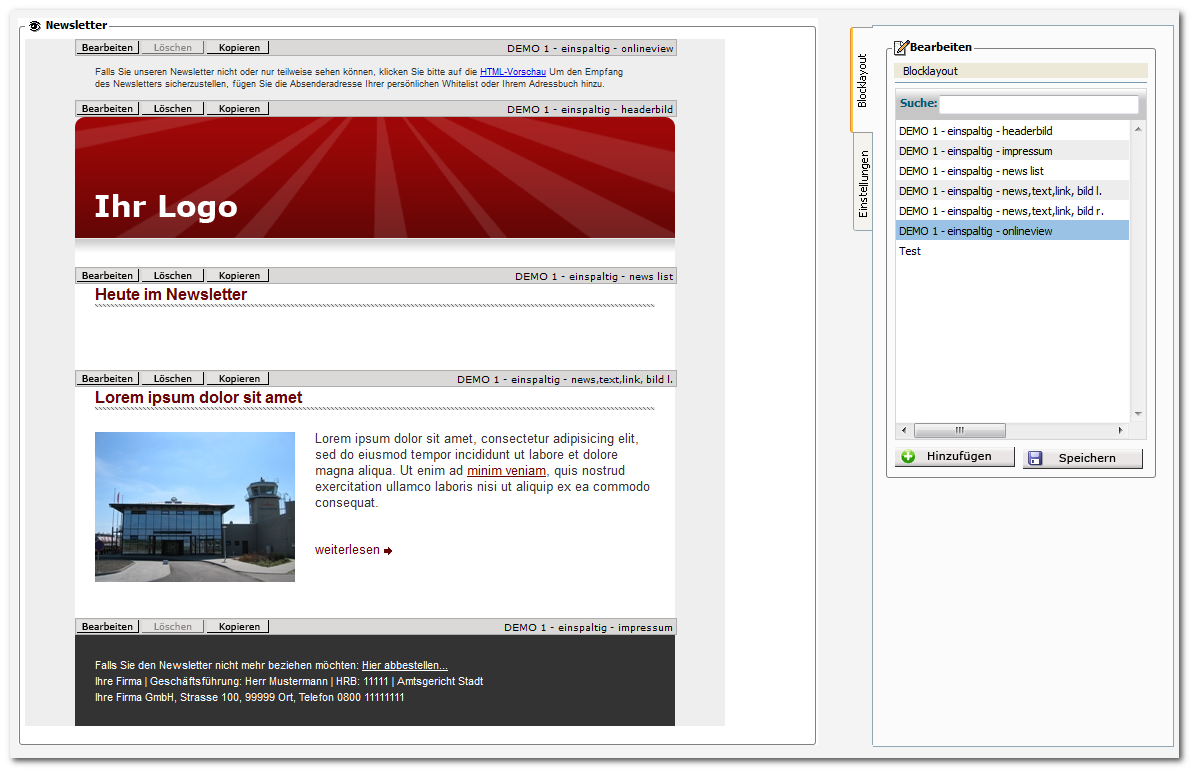
Task: Open the HTML-Vorschau link
Action: (x=513, y=72)
